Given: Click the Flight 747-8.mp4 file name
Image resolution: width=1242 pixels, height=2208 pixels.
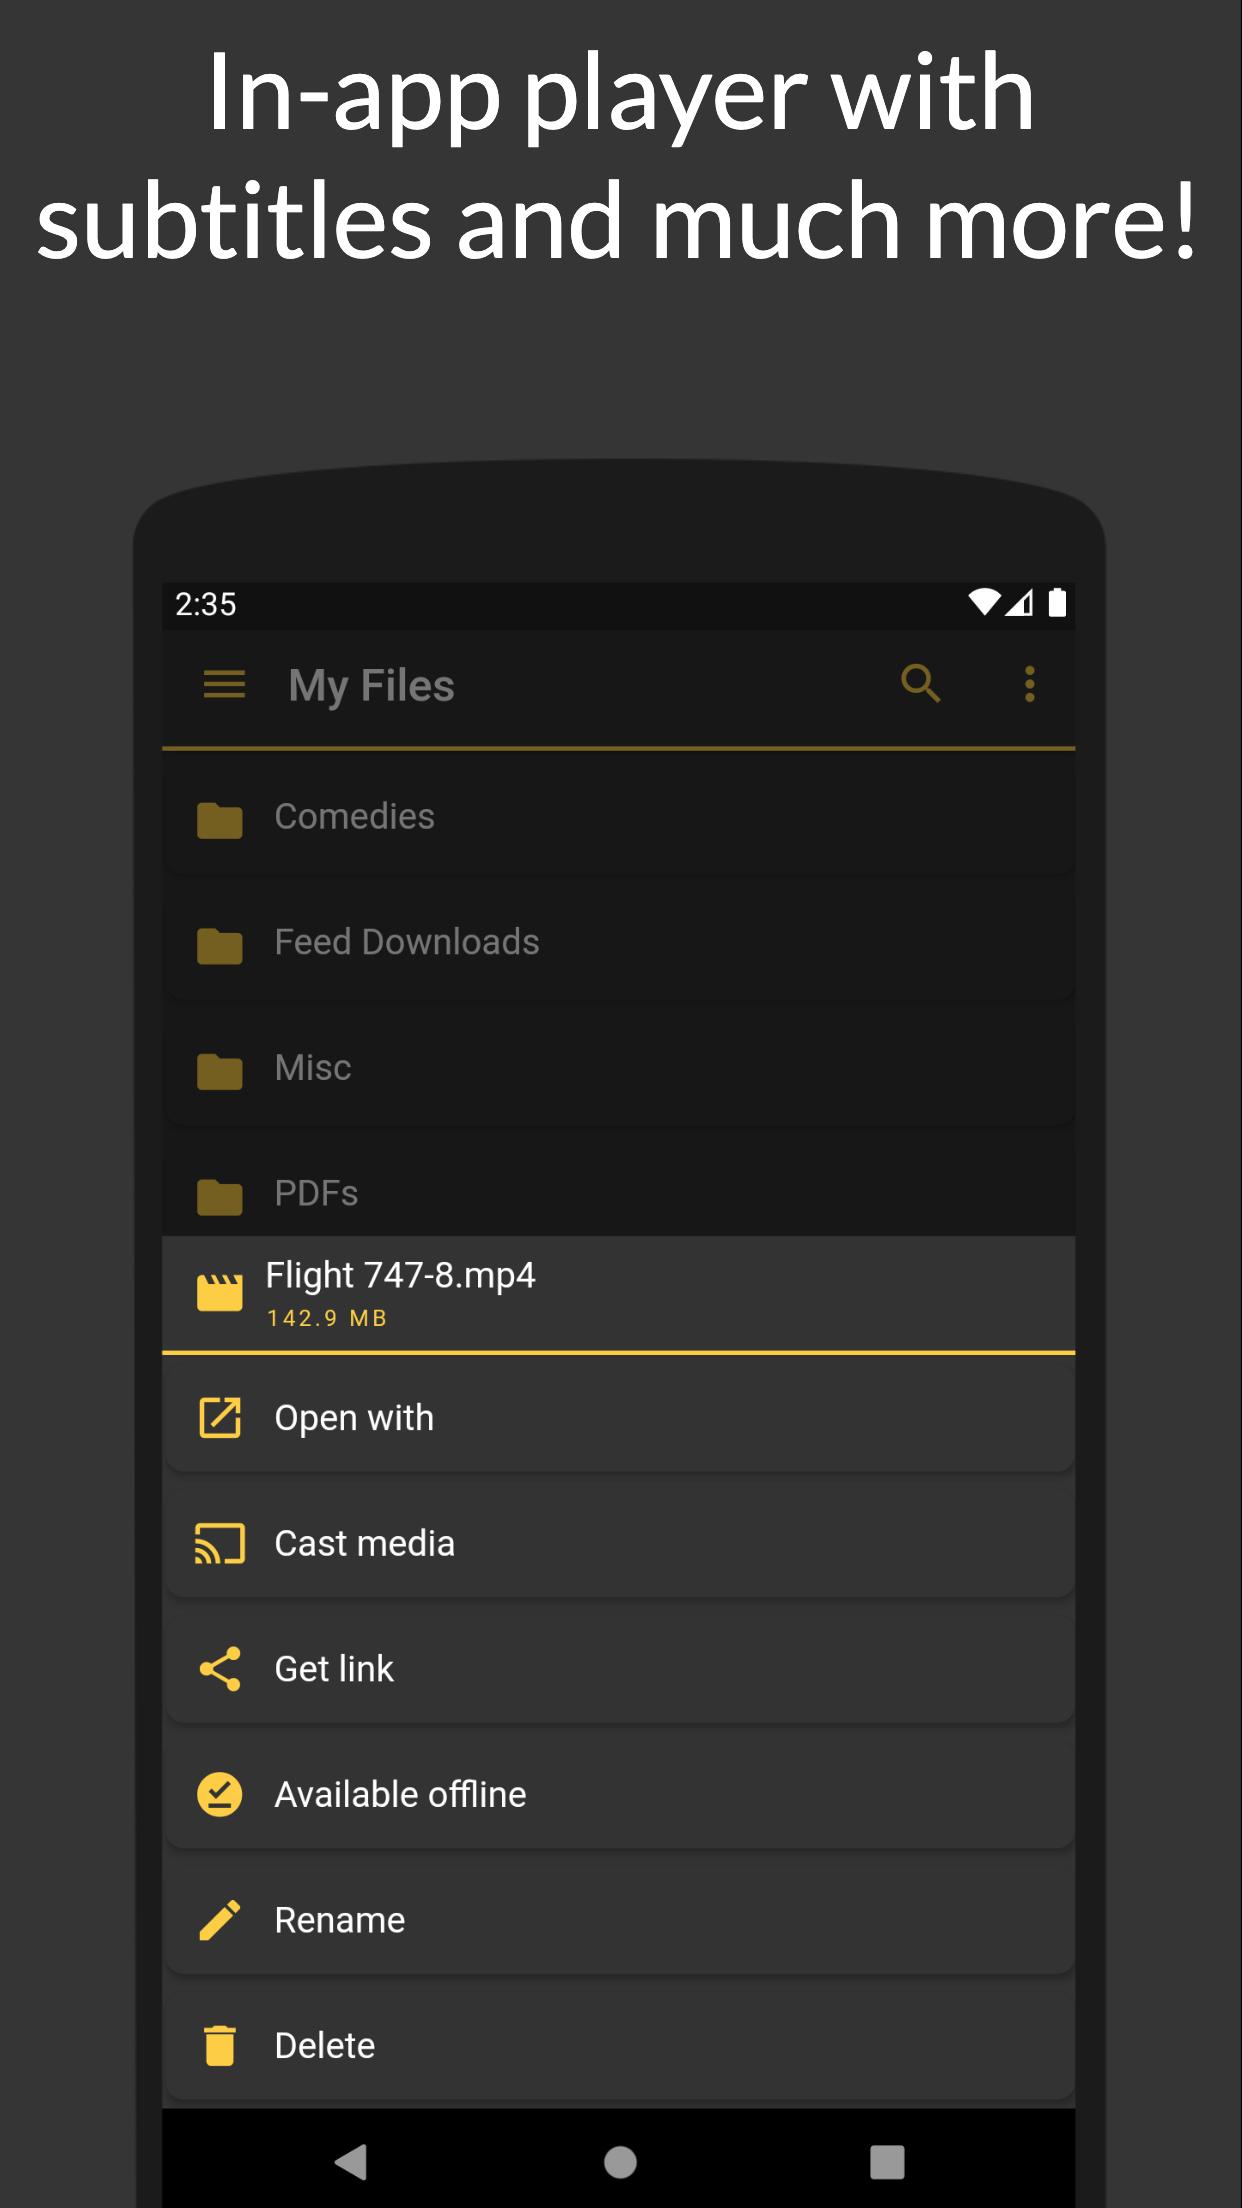Looking at the screenshot, I should [400, 1276].
